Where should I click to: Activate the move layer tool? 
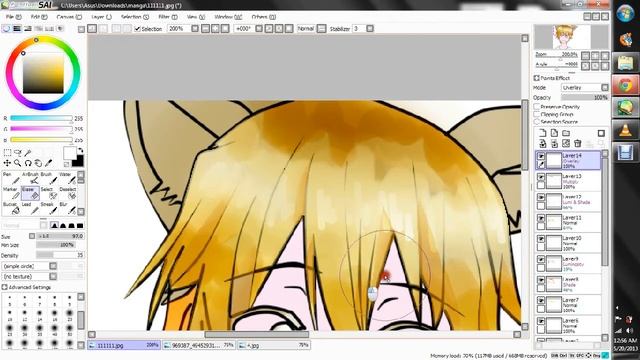[7, 163]
